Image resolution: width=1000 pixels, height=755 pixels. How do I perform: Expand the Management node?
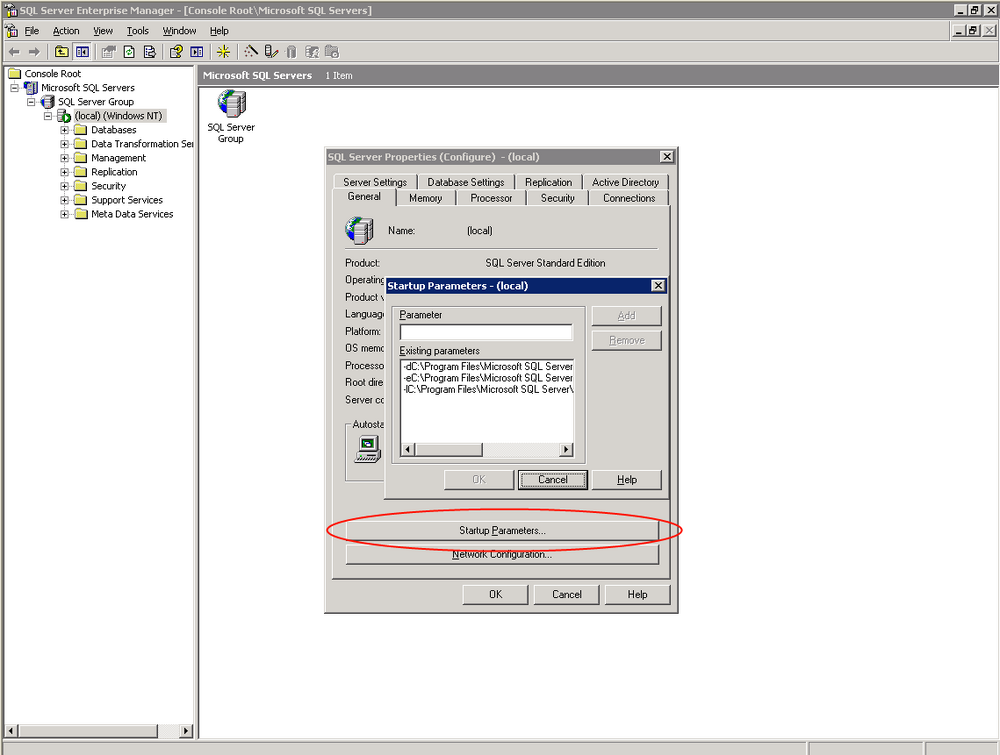pos(64,158)
